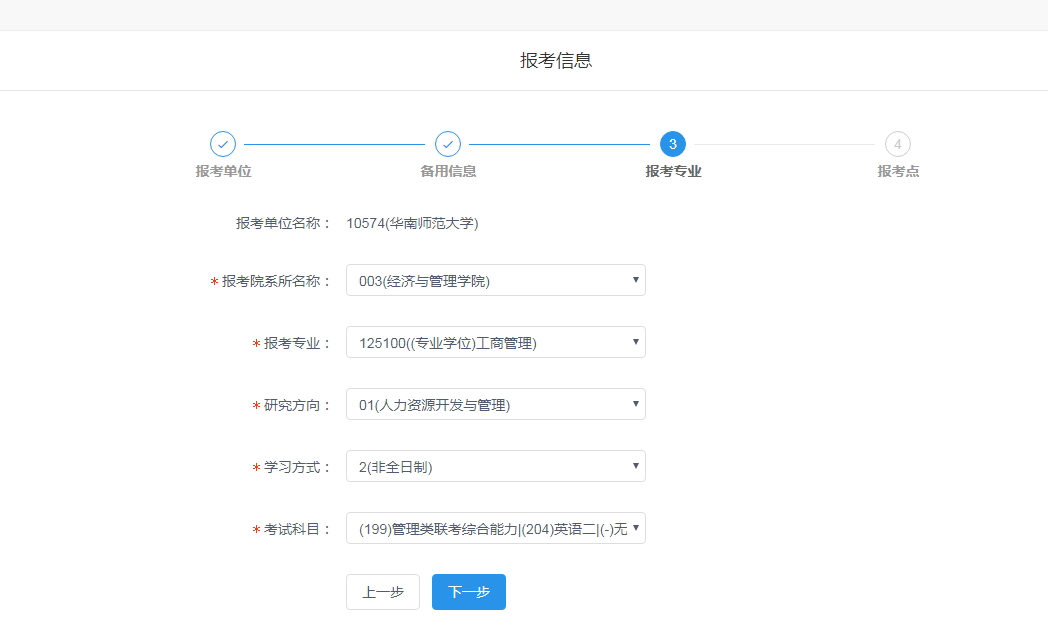This screenshot has width=1048, height=629.
Task: Click the dropdown arrow on 报考院系所名称 field
Action: tap(634, 280)
